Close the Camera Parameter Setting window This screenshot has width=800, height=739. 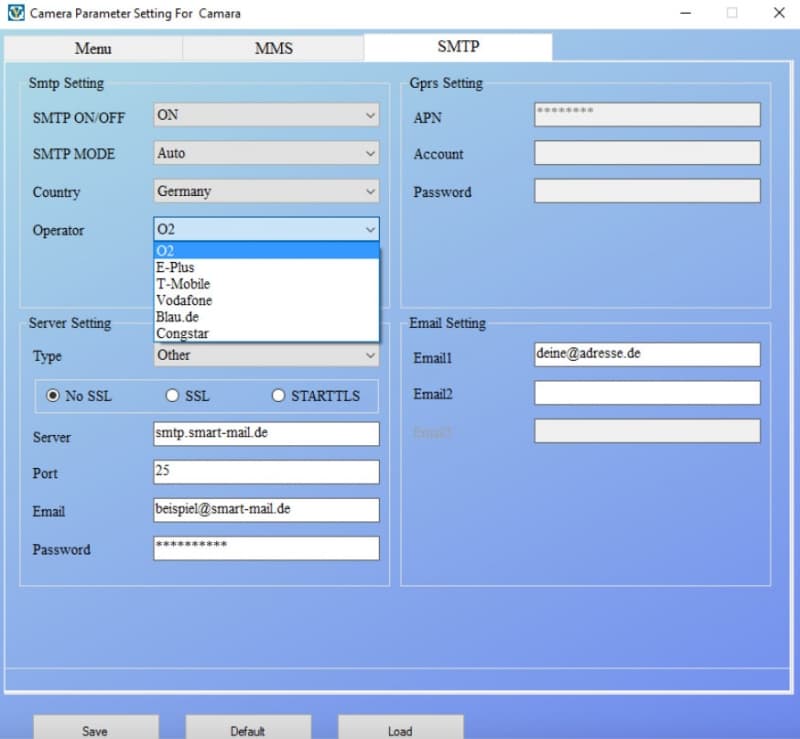point(779,13)
